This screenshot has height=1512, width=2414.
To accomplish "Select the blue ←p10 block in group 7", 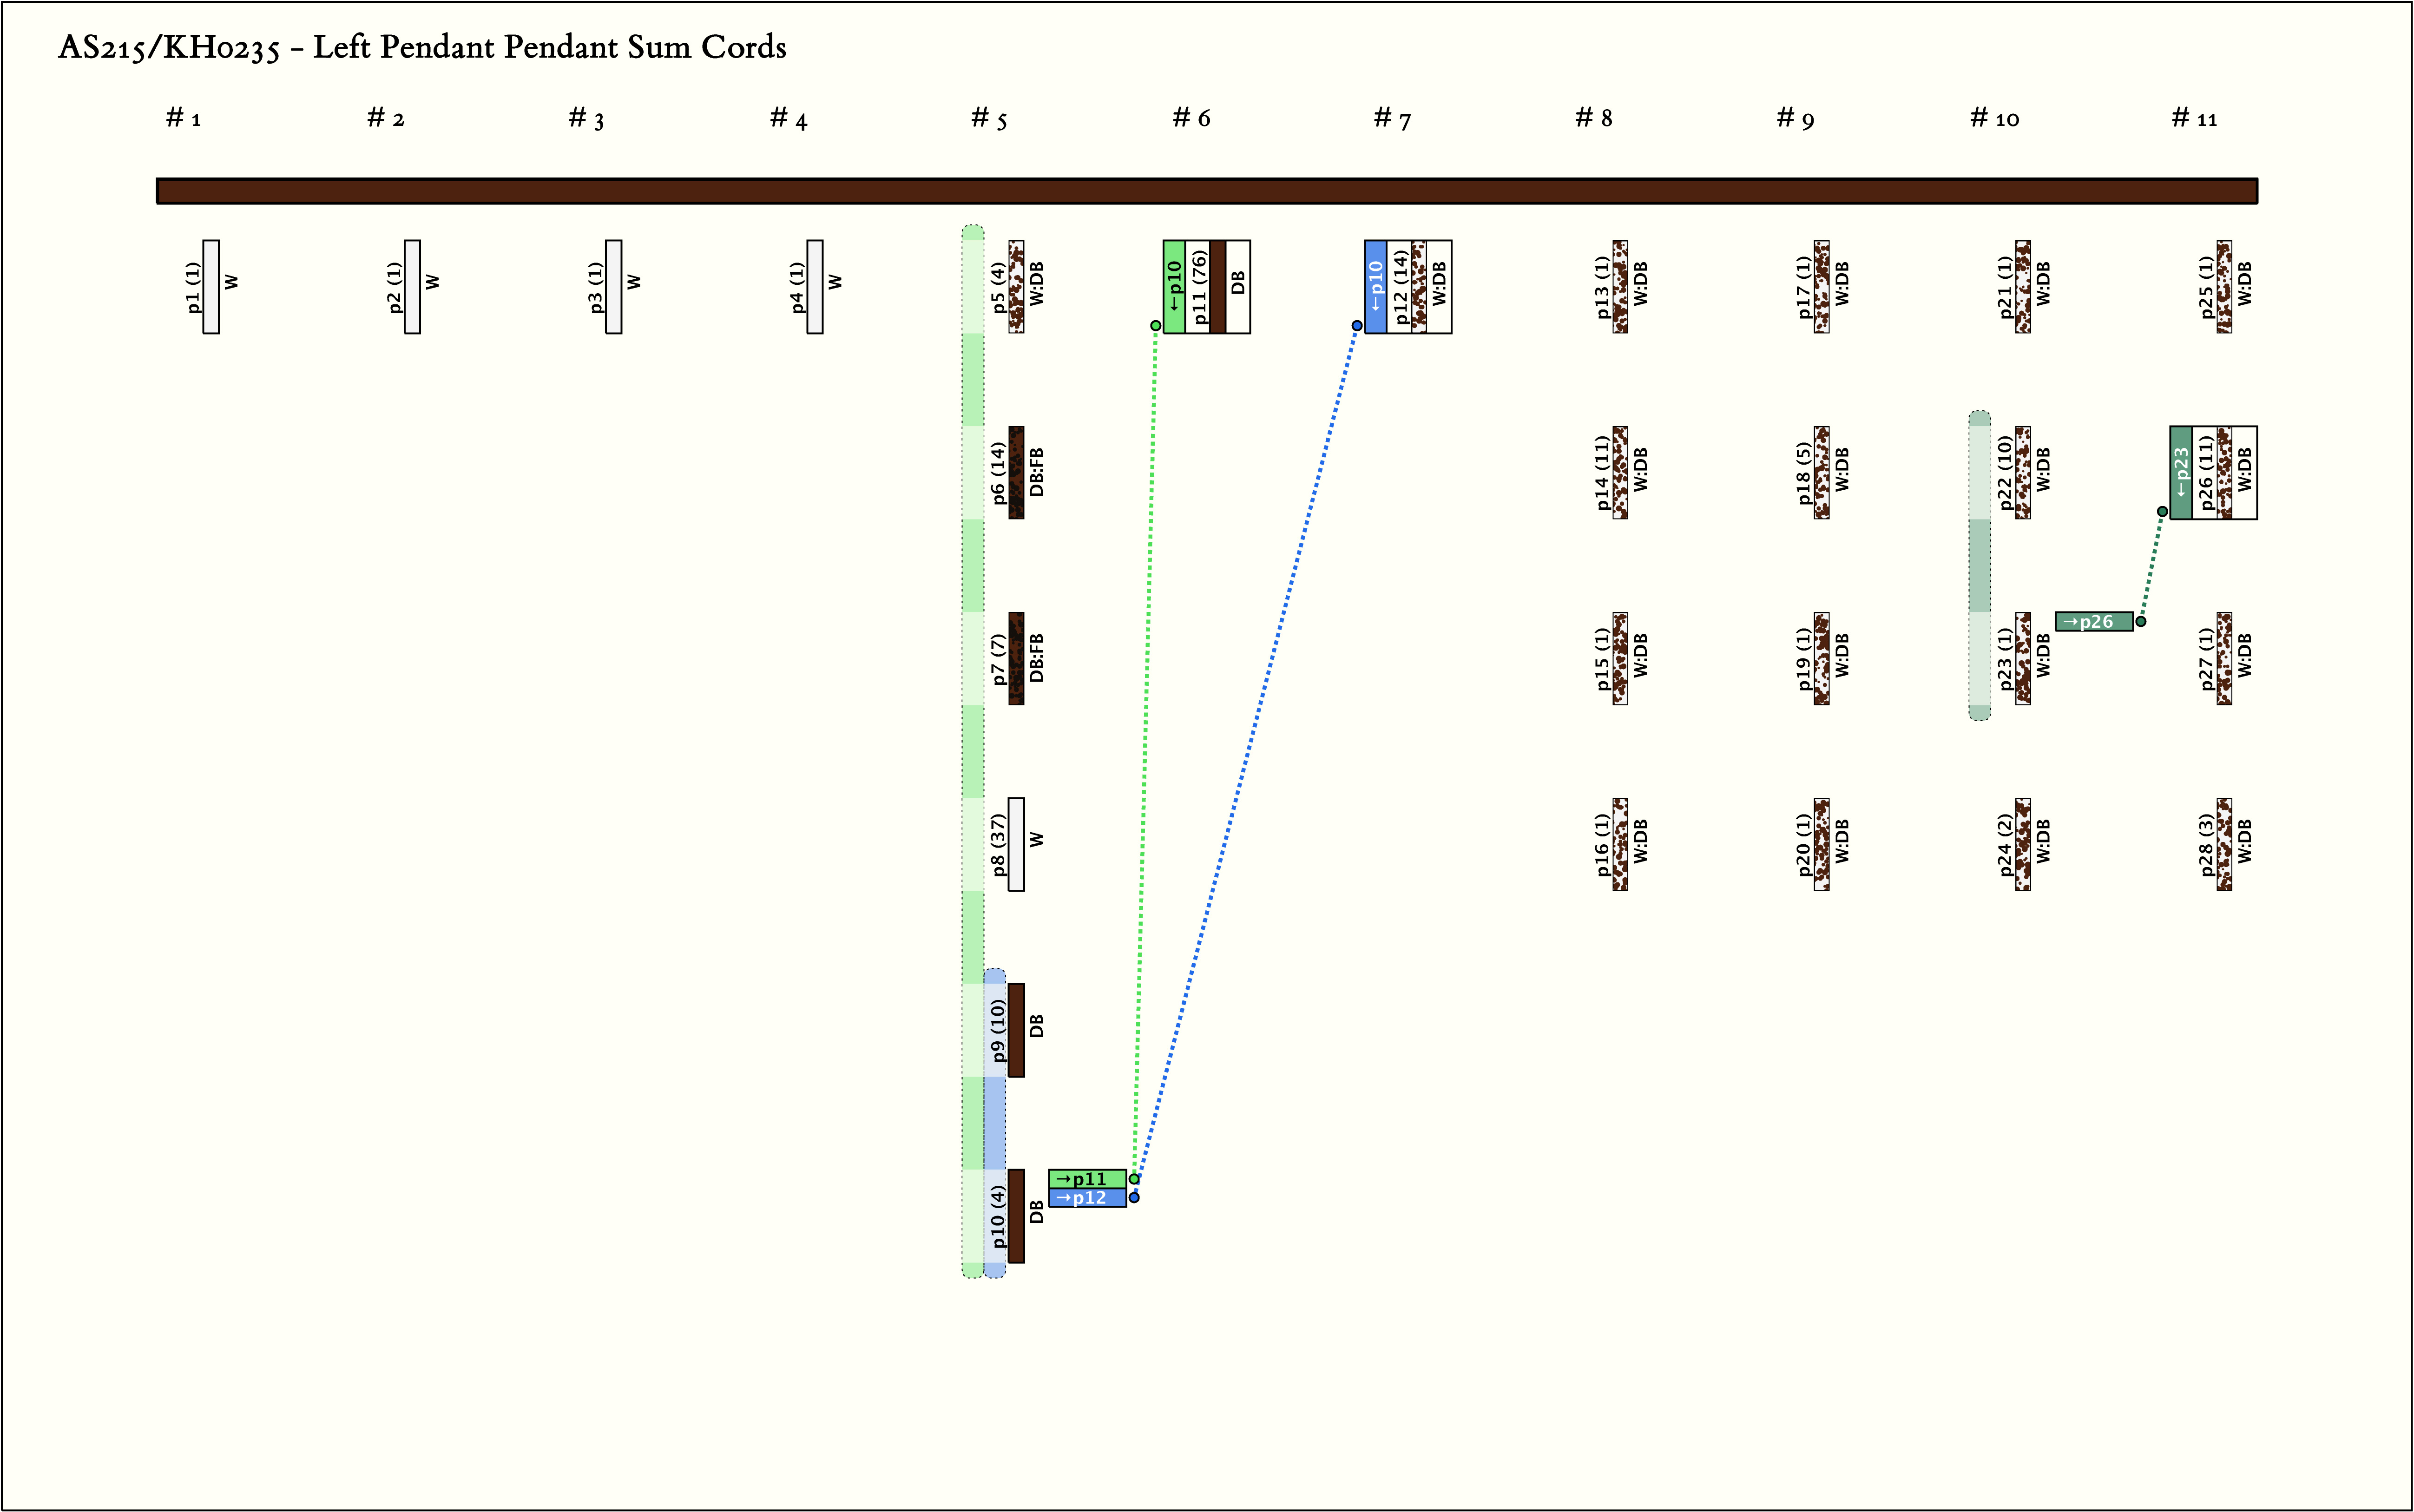I will point(1375,286).
